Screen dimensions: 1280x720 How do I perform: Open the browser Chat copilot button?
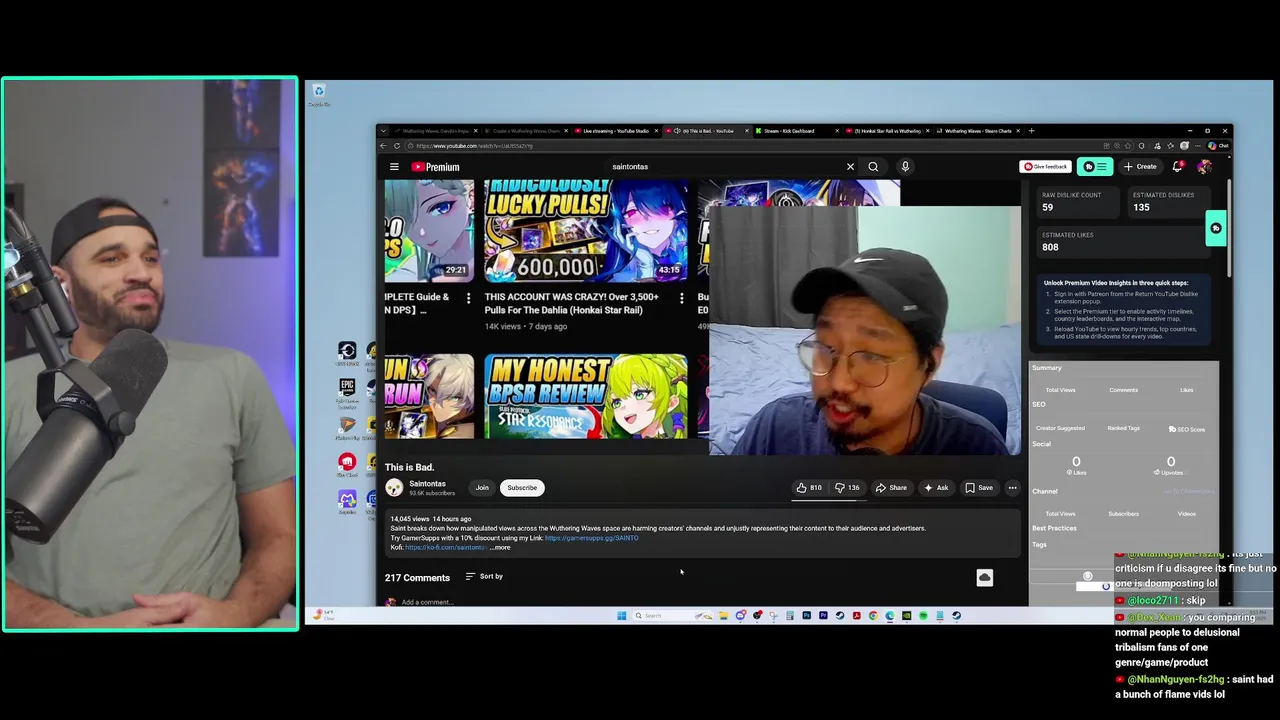point(1218,146)
